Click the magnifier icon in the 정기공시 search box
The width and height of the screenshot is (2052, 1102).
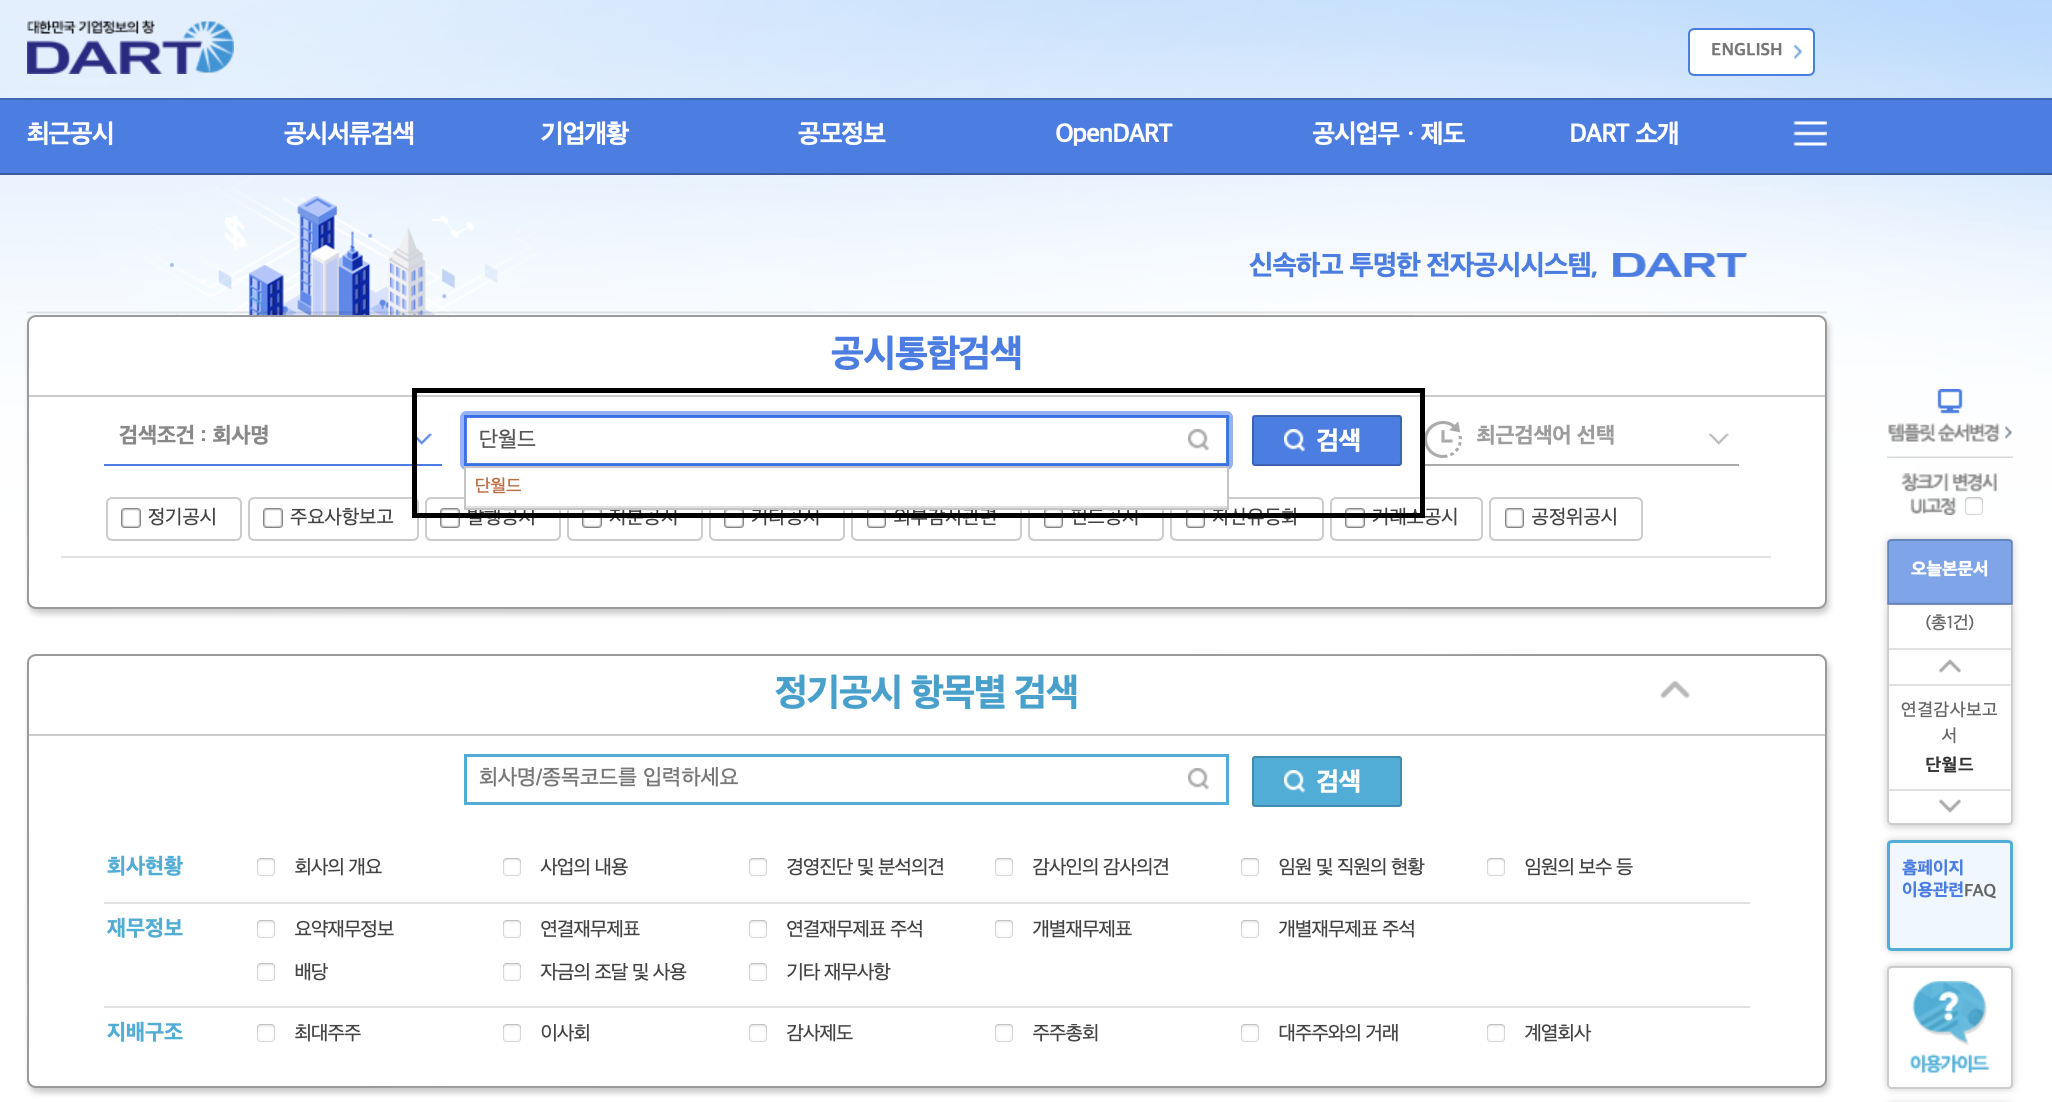(1197, 779)
